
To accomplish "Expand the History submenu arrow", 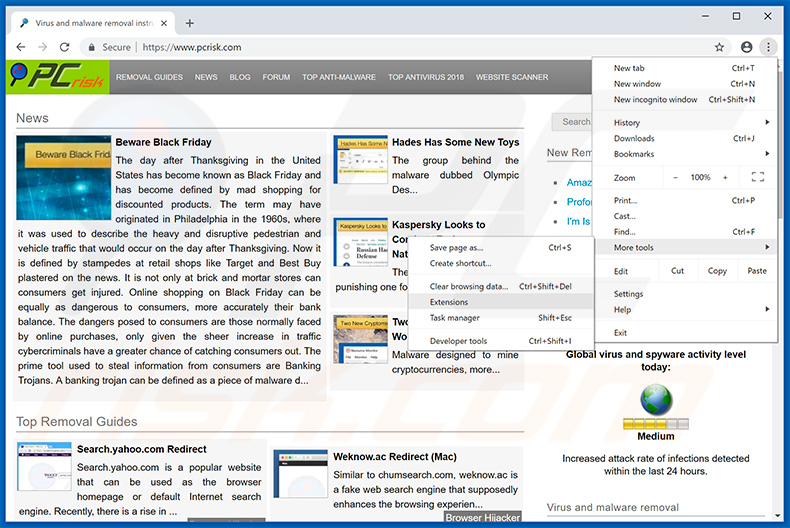I will pyautogui.click(x=767, y=122).
